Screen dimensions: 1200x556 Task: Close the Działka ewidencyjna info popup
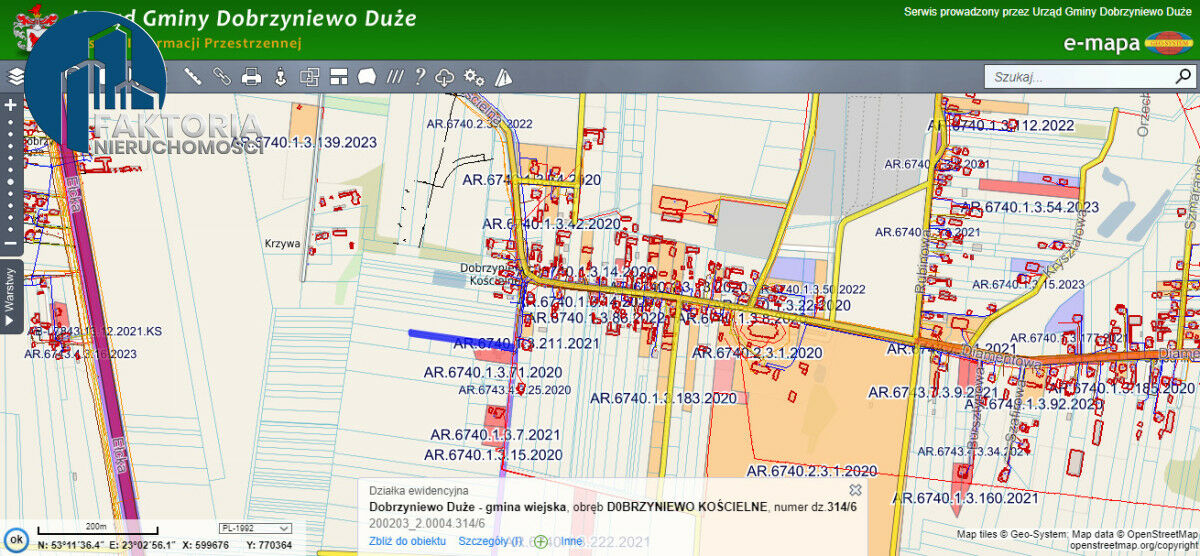[855, 490]
